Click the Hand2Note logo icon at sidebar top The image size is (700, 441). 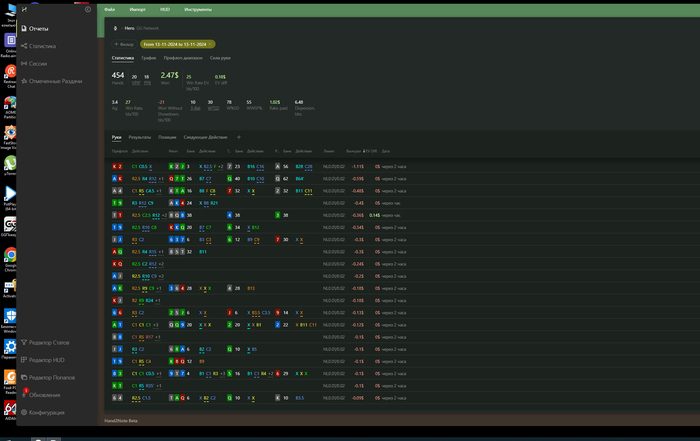pyautogui.click(x=24, y=9)
